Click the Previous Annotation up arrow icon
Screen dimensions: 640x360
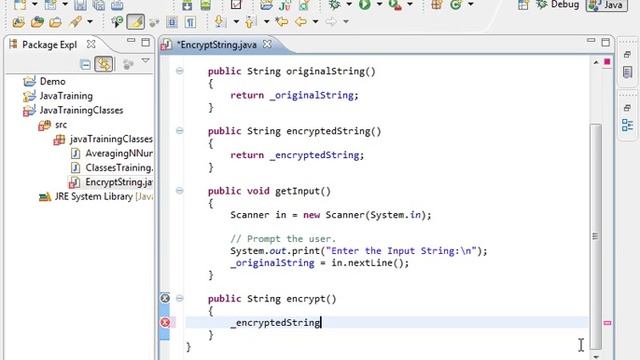tap(250, 21)
